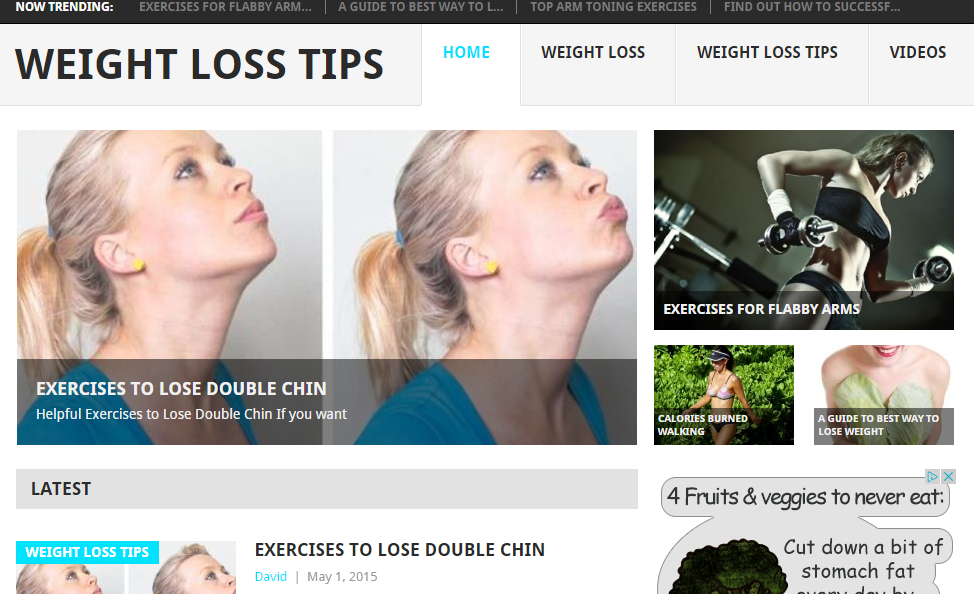The height and width of the screenshot is (594, 974).
Task: Open A Guide to Best Way to Lose Weight thumbnail
Action: (x=883, y=395)
